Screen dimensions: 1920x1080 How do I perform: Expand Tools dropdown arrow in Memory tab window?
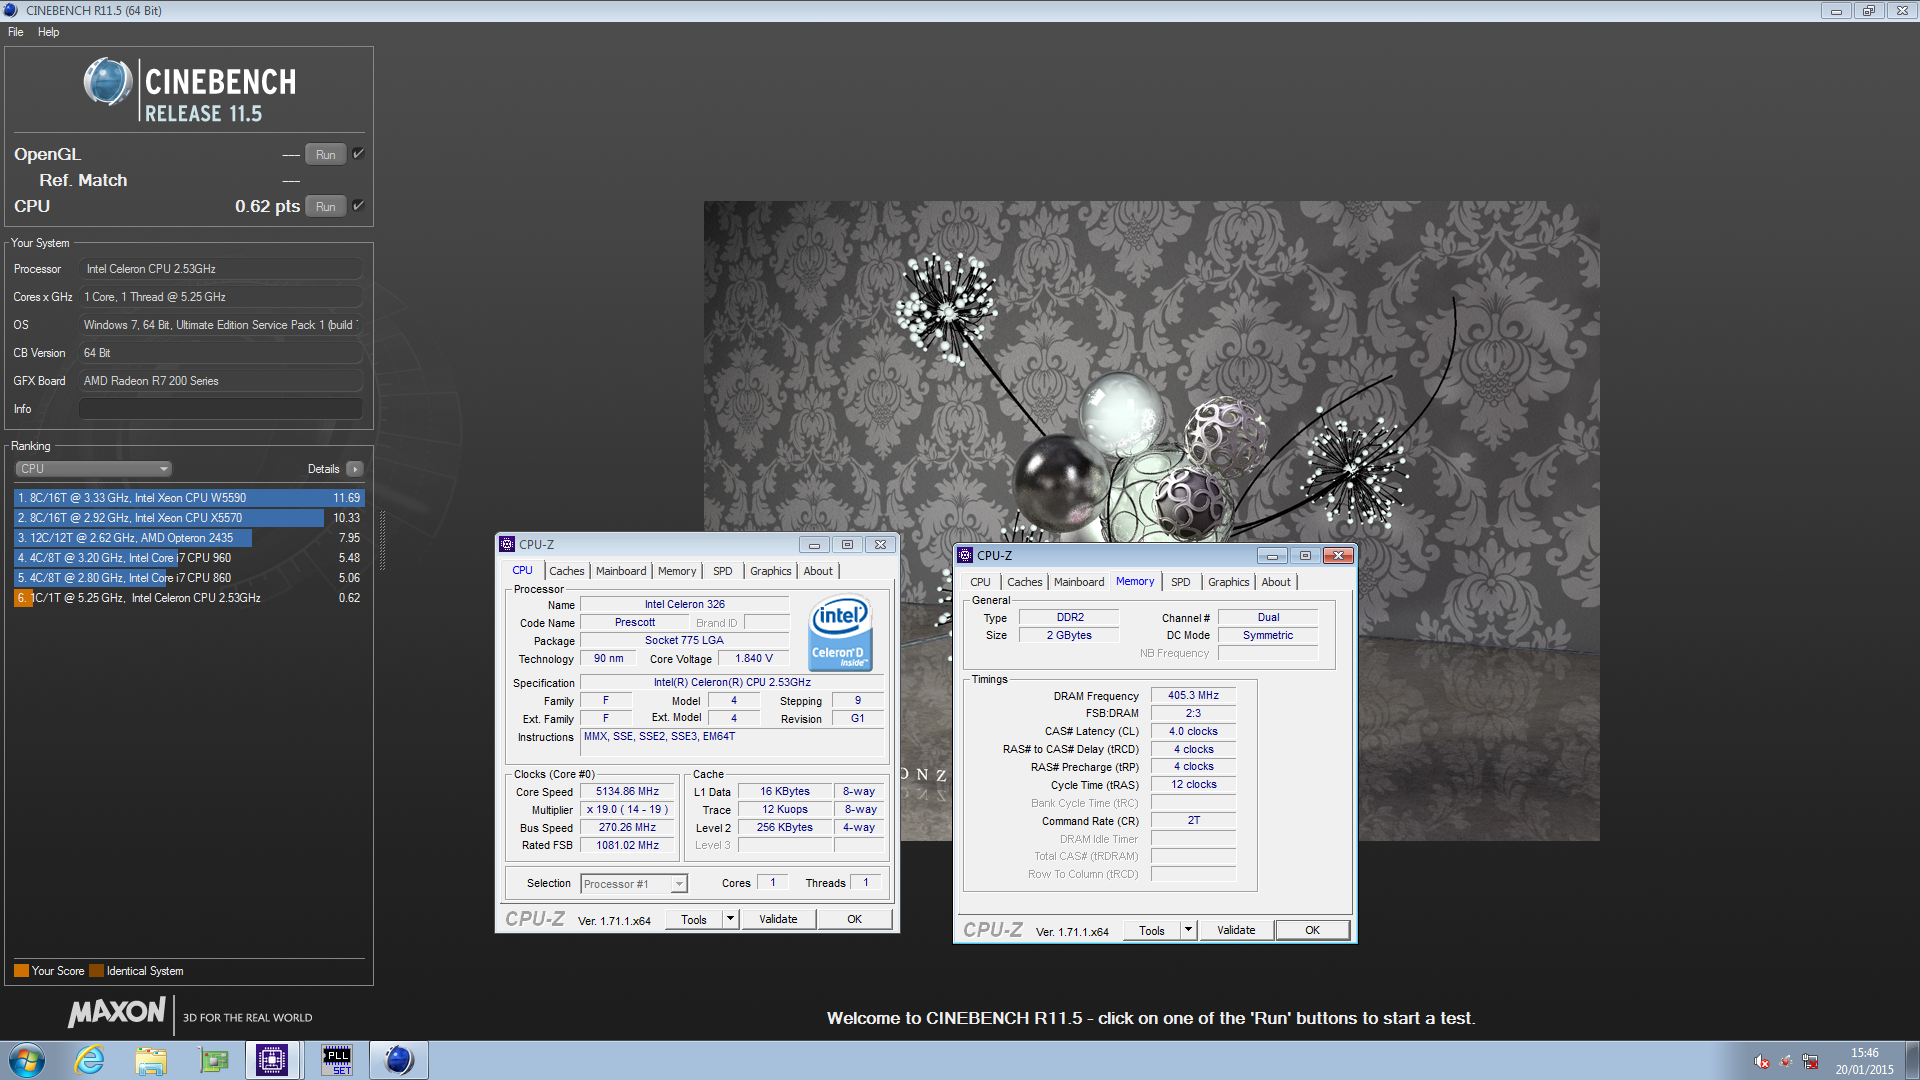point(1188,930)
